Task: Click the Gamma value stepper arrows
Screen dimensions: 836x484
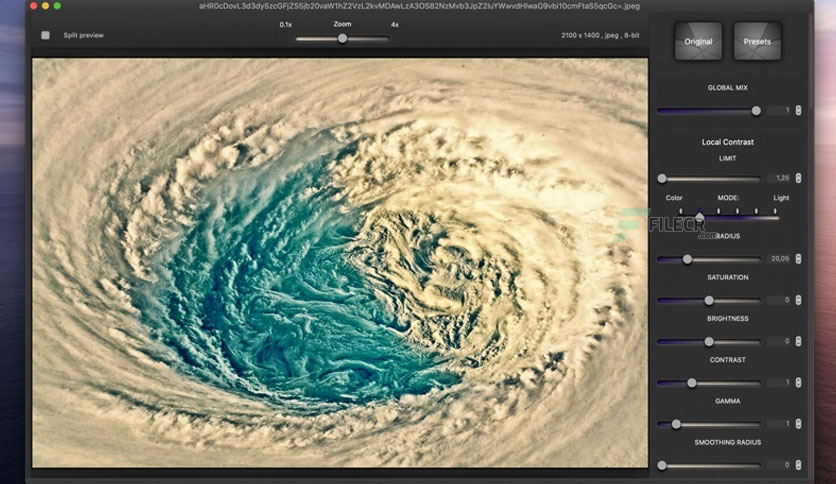Action: pyautogui.click(x=798, y=424)
